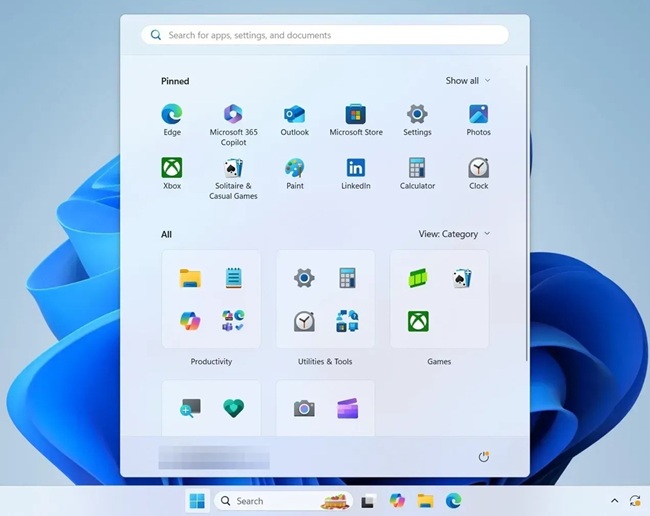Open the Magnifier icon in the bottom category row
This screenshot has height=516, width=650.
point(190,408)
